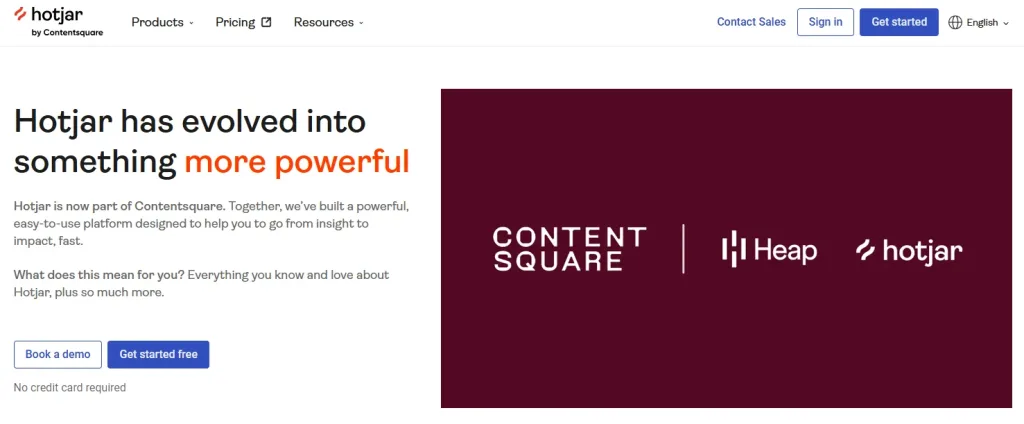1024x424 pixels.
Task: Click 'by Contentsquare' under the logo
Action: (67, 33)
